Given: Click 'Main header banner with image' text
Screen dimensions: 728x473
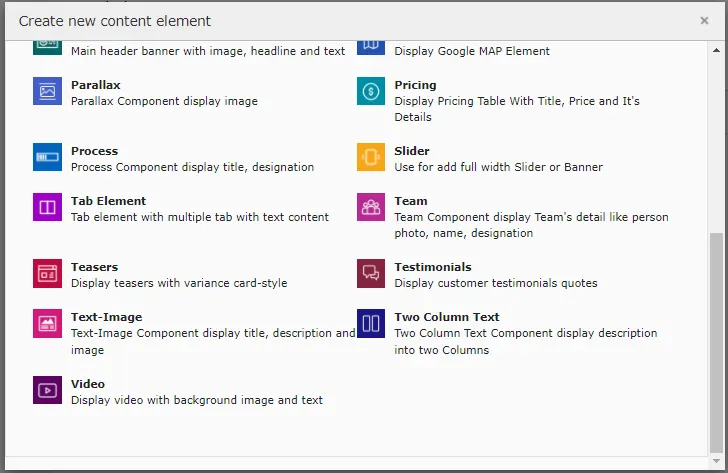Looking at the screenshot, I should (x=208, y=51).
